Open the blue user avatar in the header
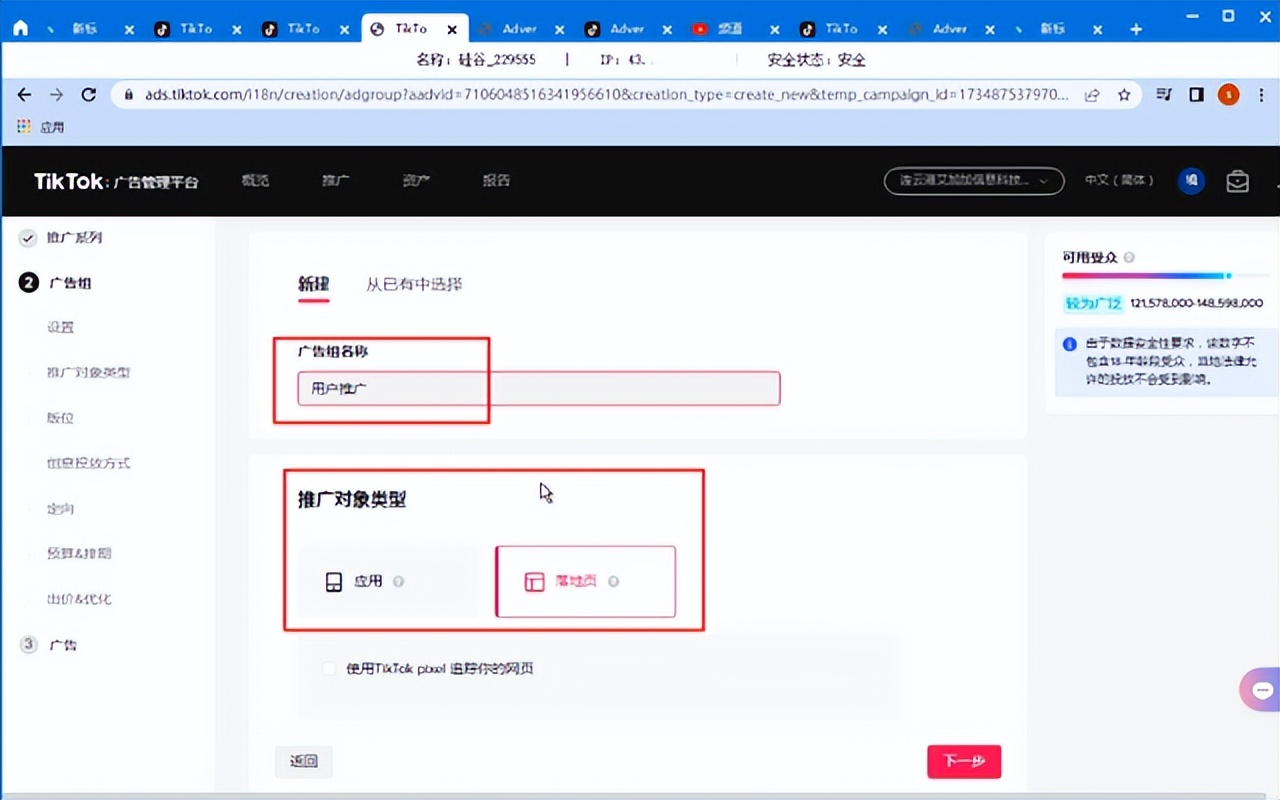This screenshot has width=1280, height=800. pos(1190,181)
